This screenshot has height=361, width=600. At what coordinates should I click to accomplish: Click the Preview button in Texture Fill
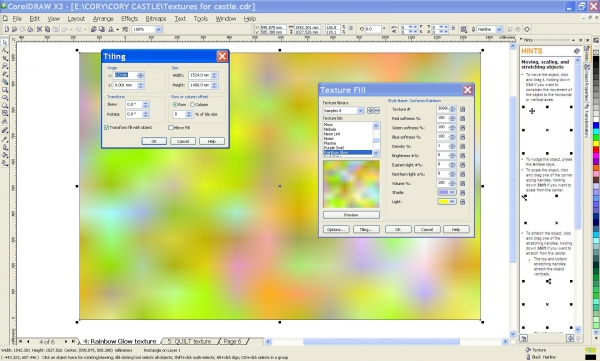(351, 215)
